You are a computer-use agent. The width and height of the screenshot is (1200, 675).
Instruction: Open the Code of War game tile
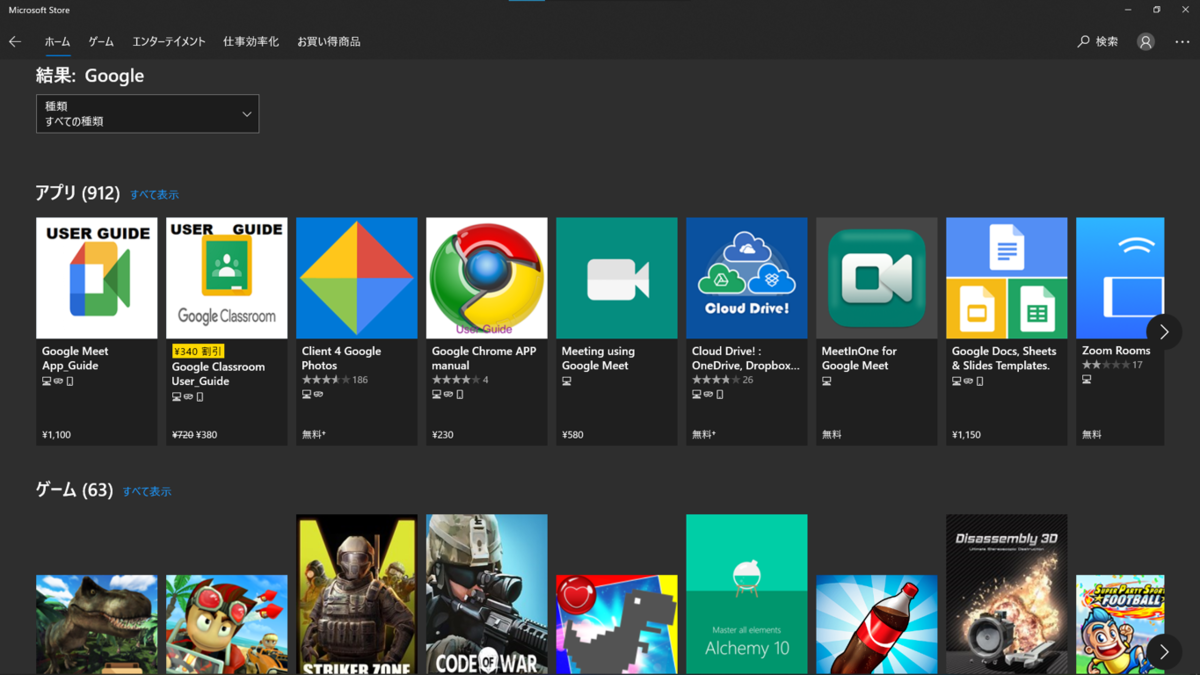point(487,595)
